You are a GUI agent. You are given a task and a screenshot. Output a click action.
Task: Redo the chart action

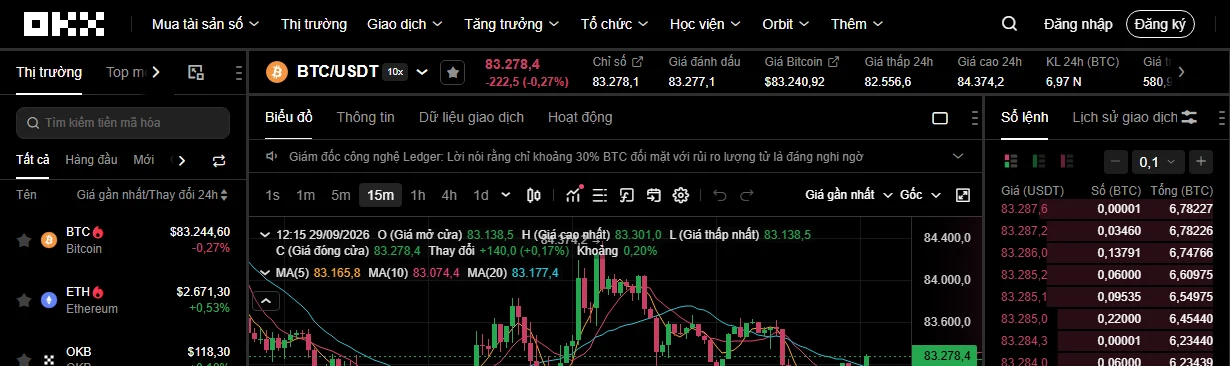748,195
